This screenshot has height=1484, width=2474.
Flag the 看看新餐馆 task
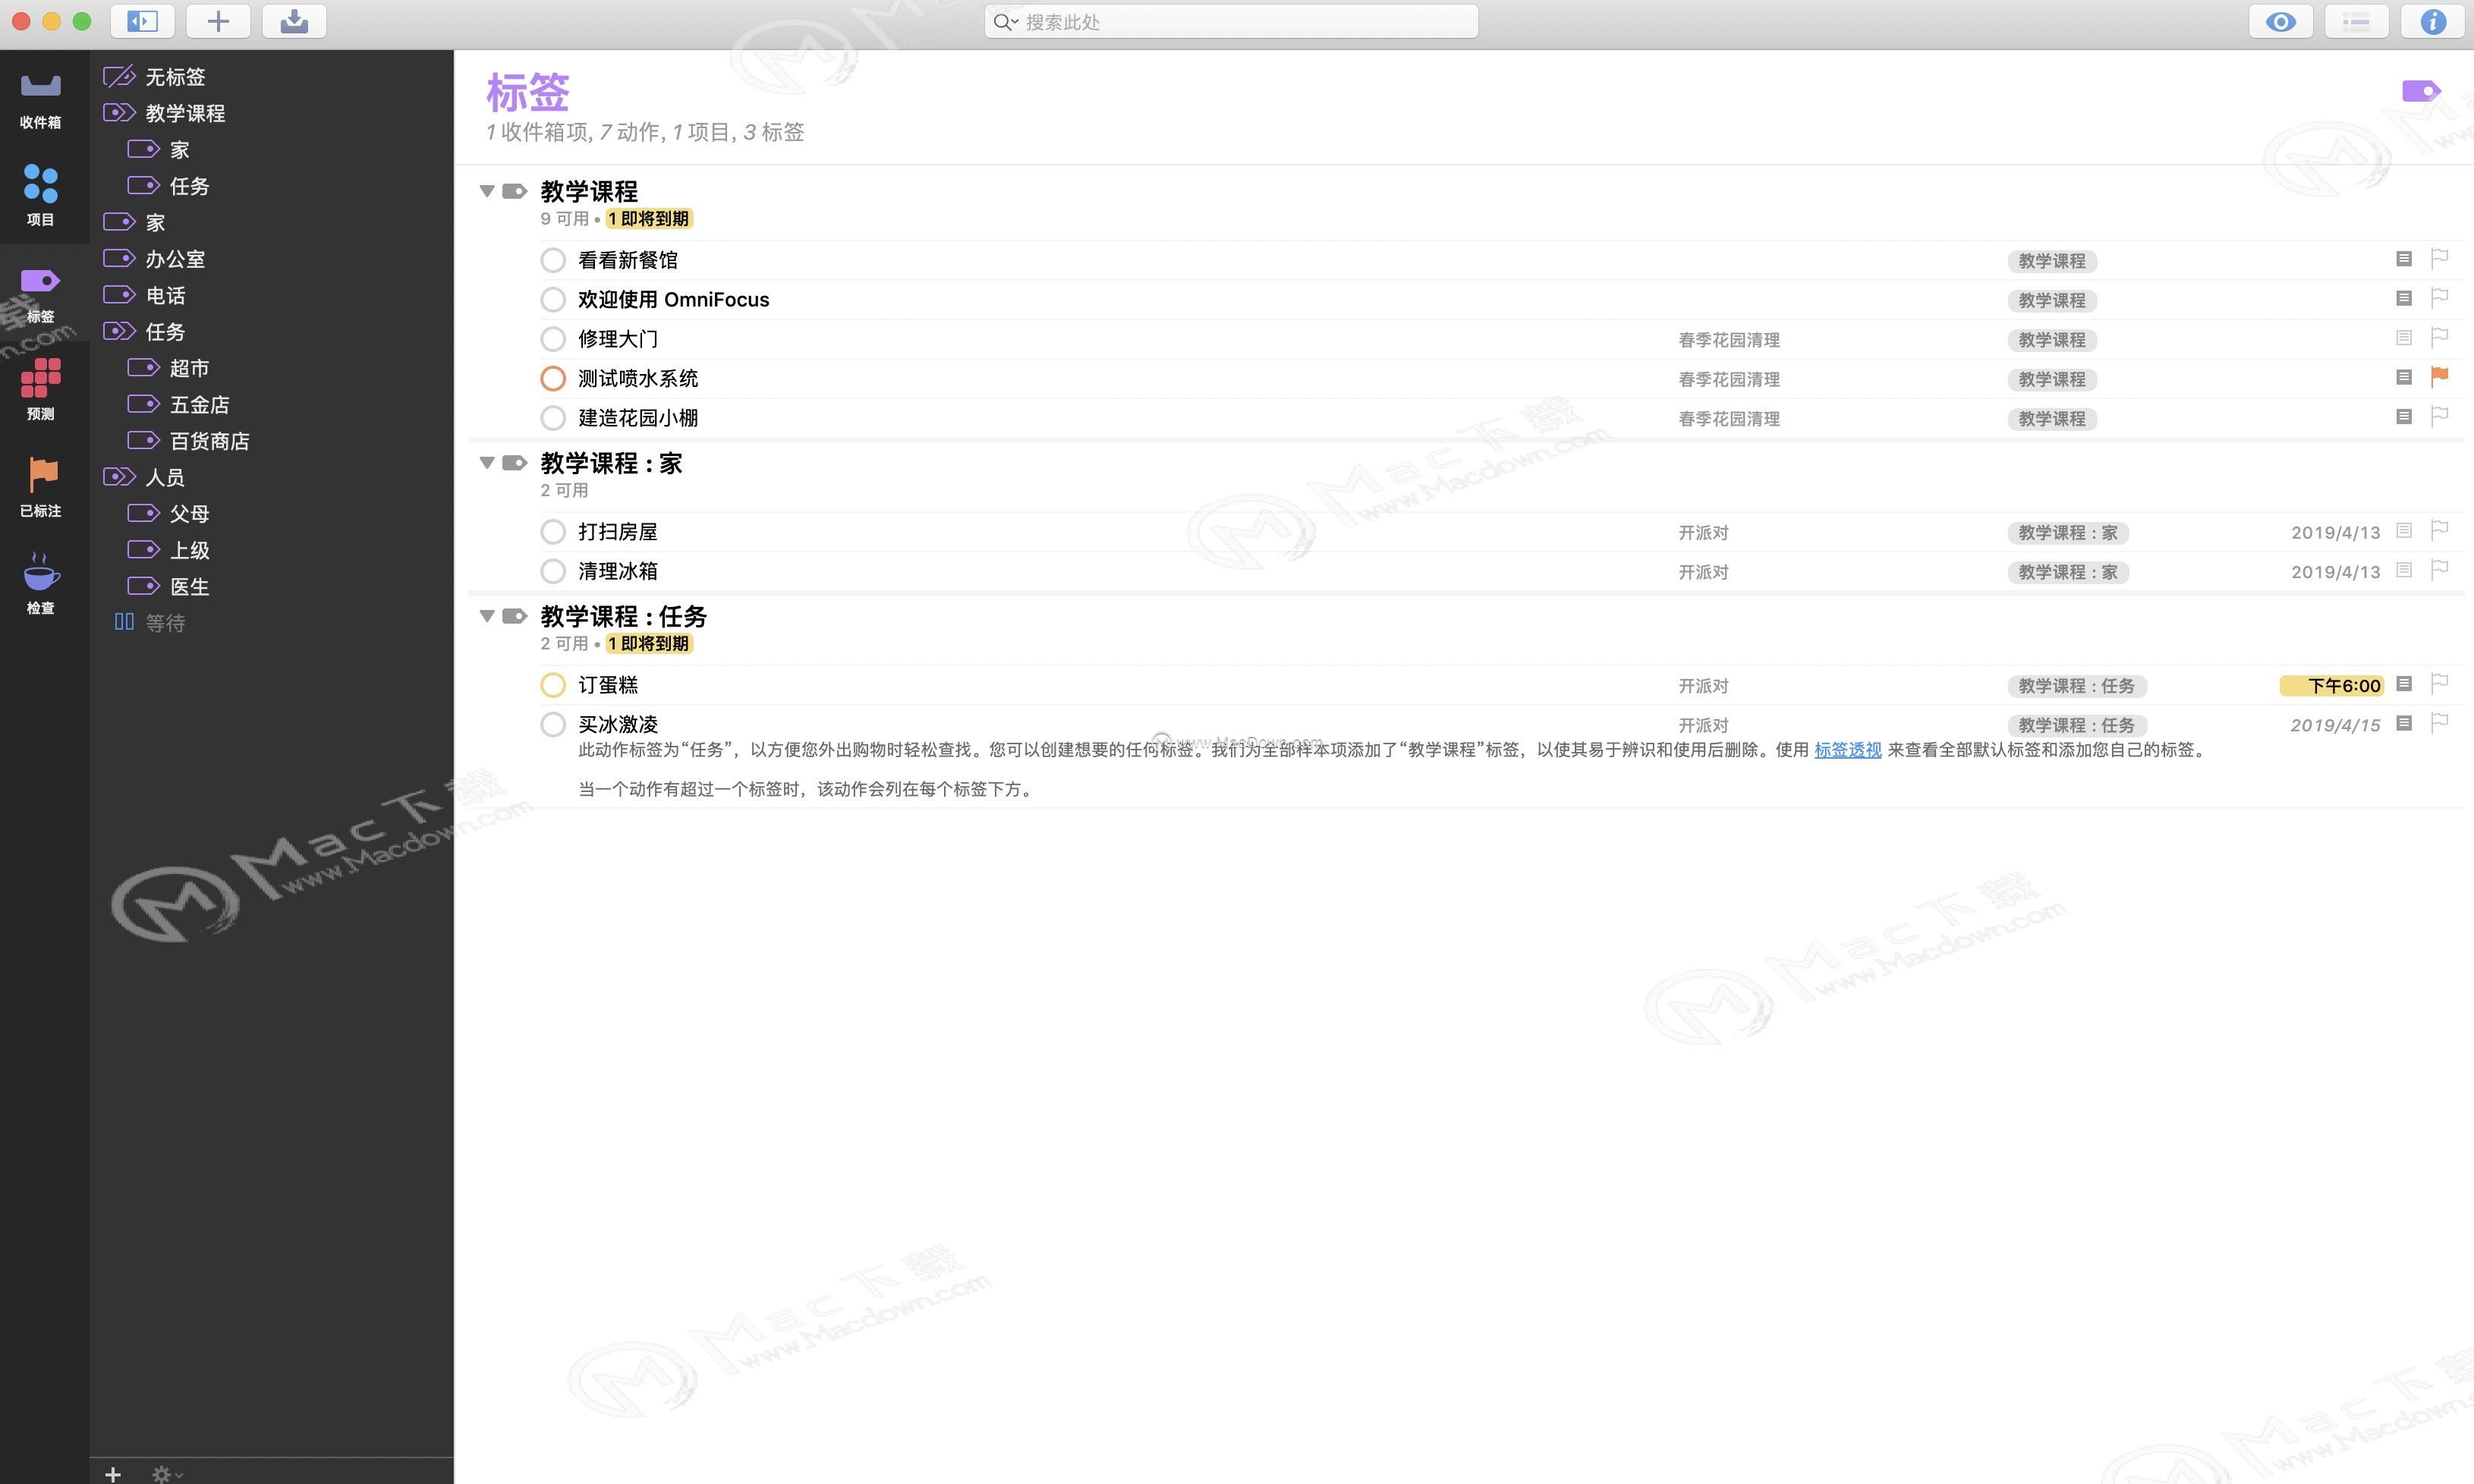pos(2439,259)
